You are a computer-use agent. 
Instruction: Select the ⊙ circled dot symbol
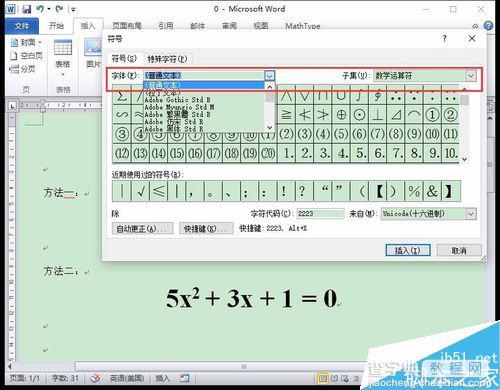(359, 115)
